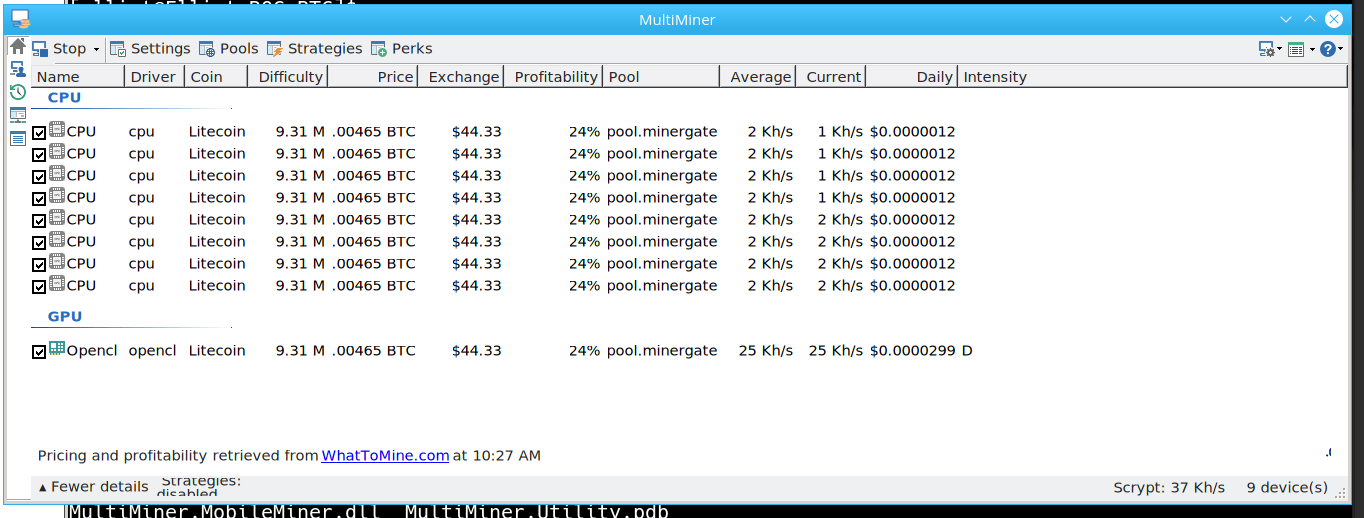
Task: Click the chip icon of first CPU row
Action: tap(57, 130)
